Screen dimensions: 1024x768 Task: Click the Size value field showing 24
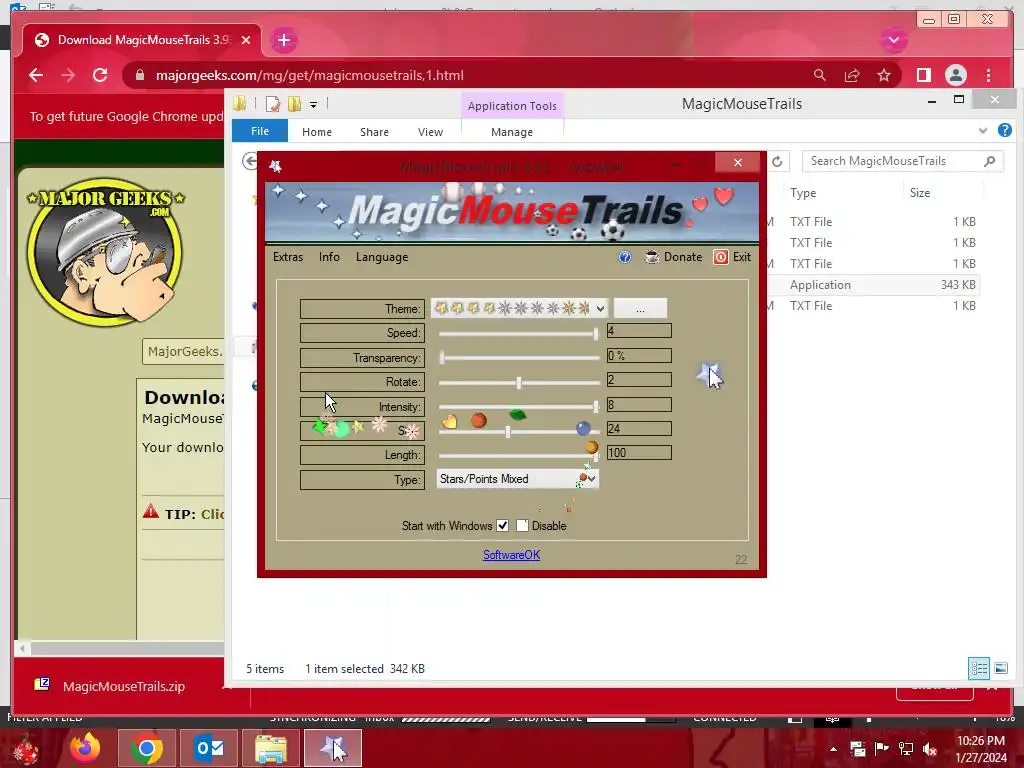pos(639,428)
